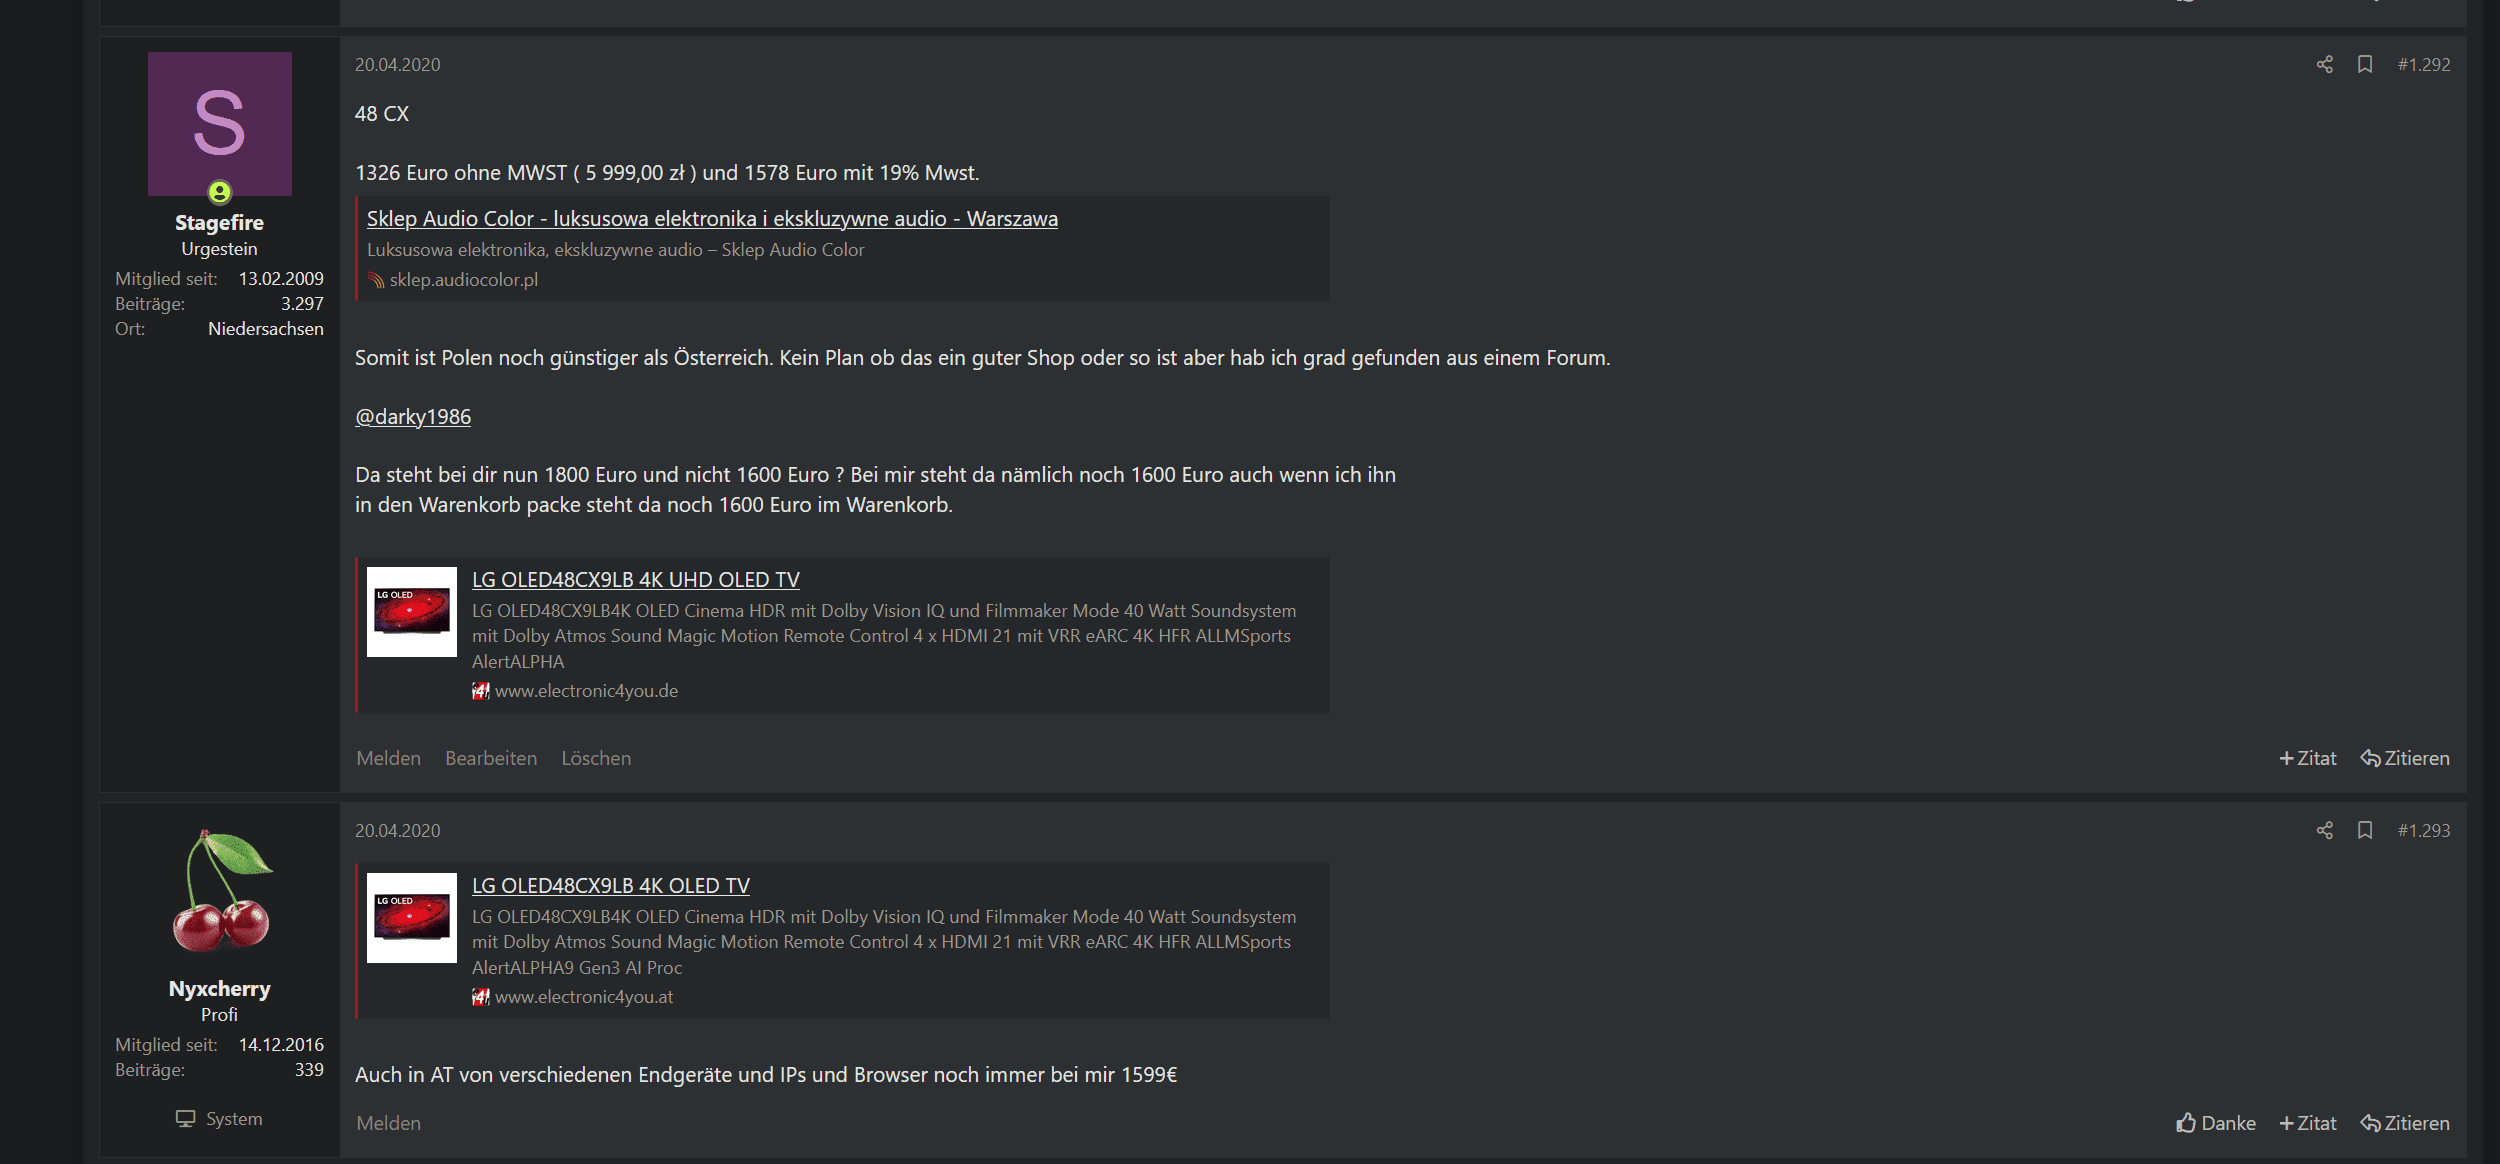Click share icon on post #1.292
The width and height of the screenshot is (2500, 1164).
coord(2324,64)
